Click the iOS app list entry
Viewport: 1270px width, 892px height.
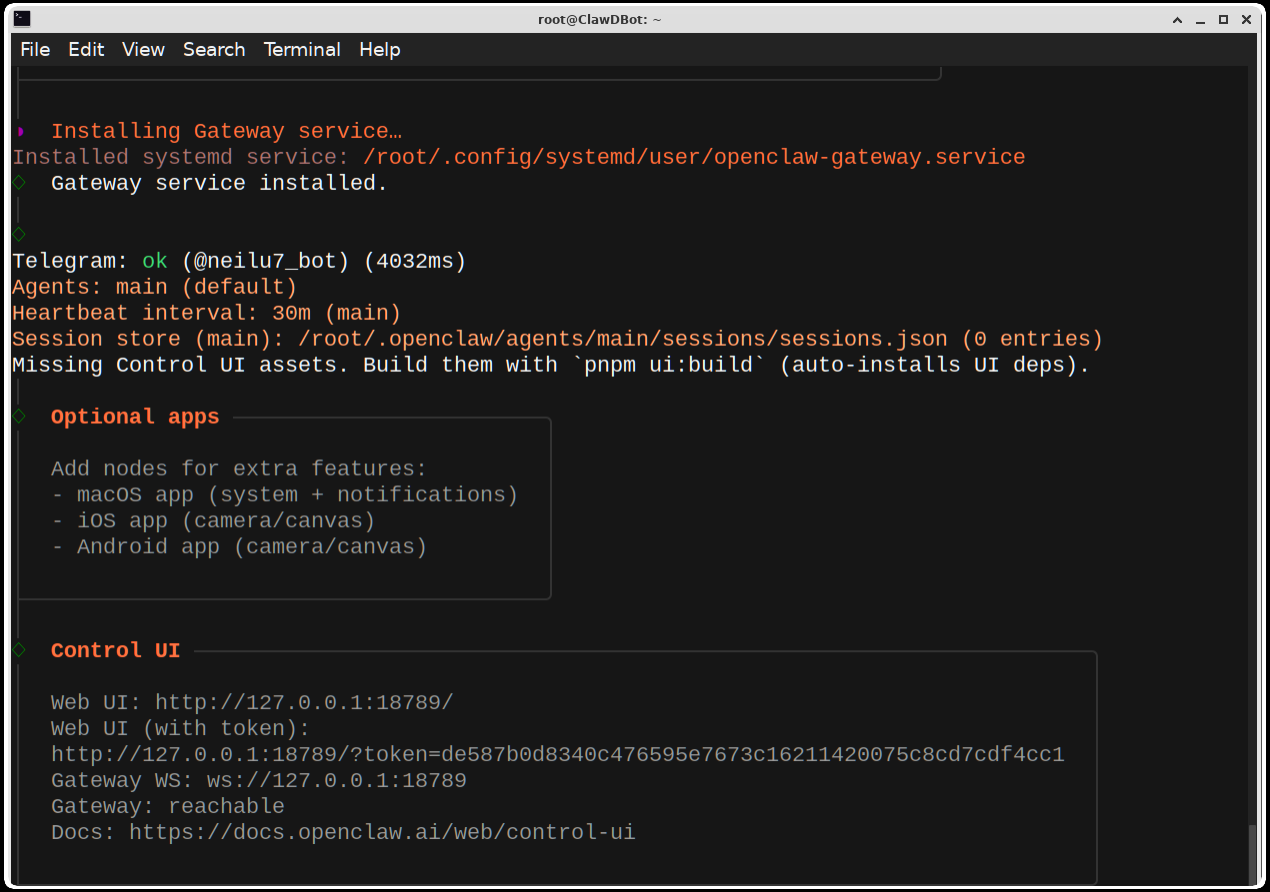213,521
